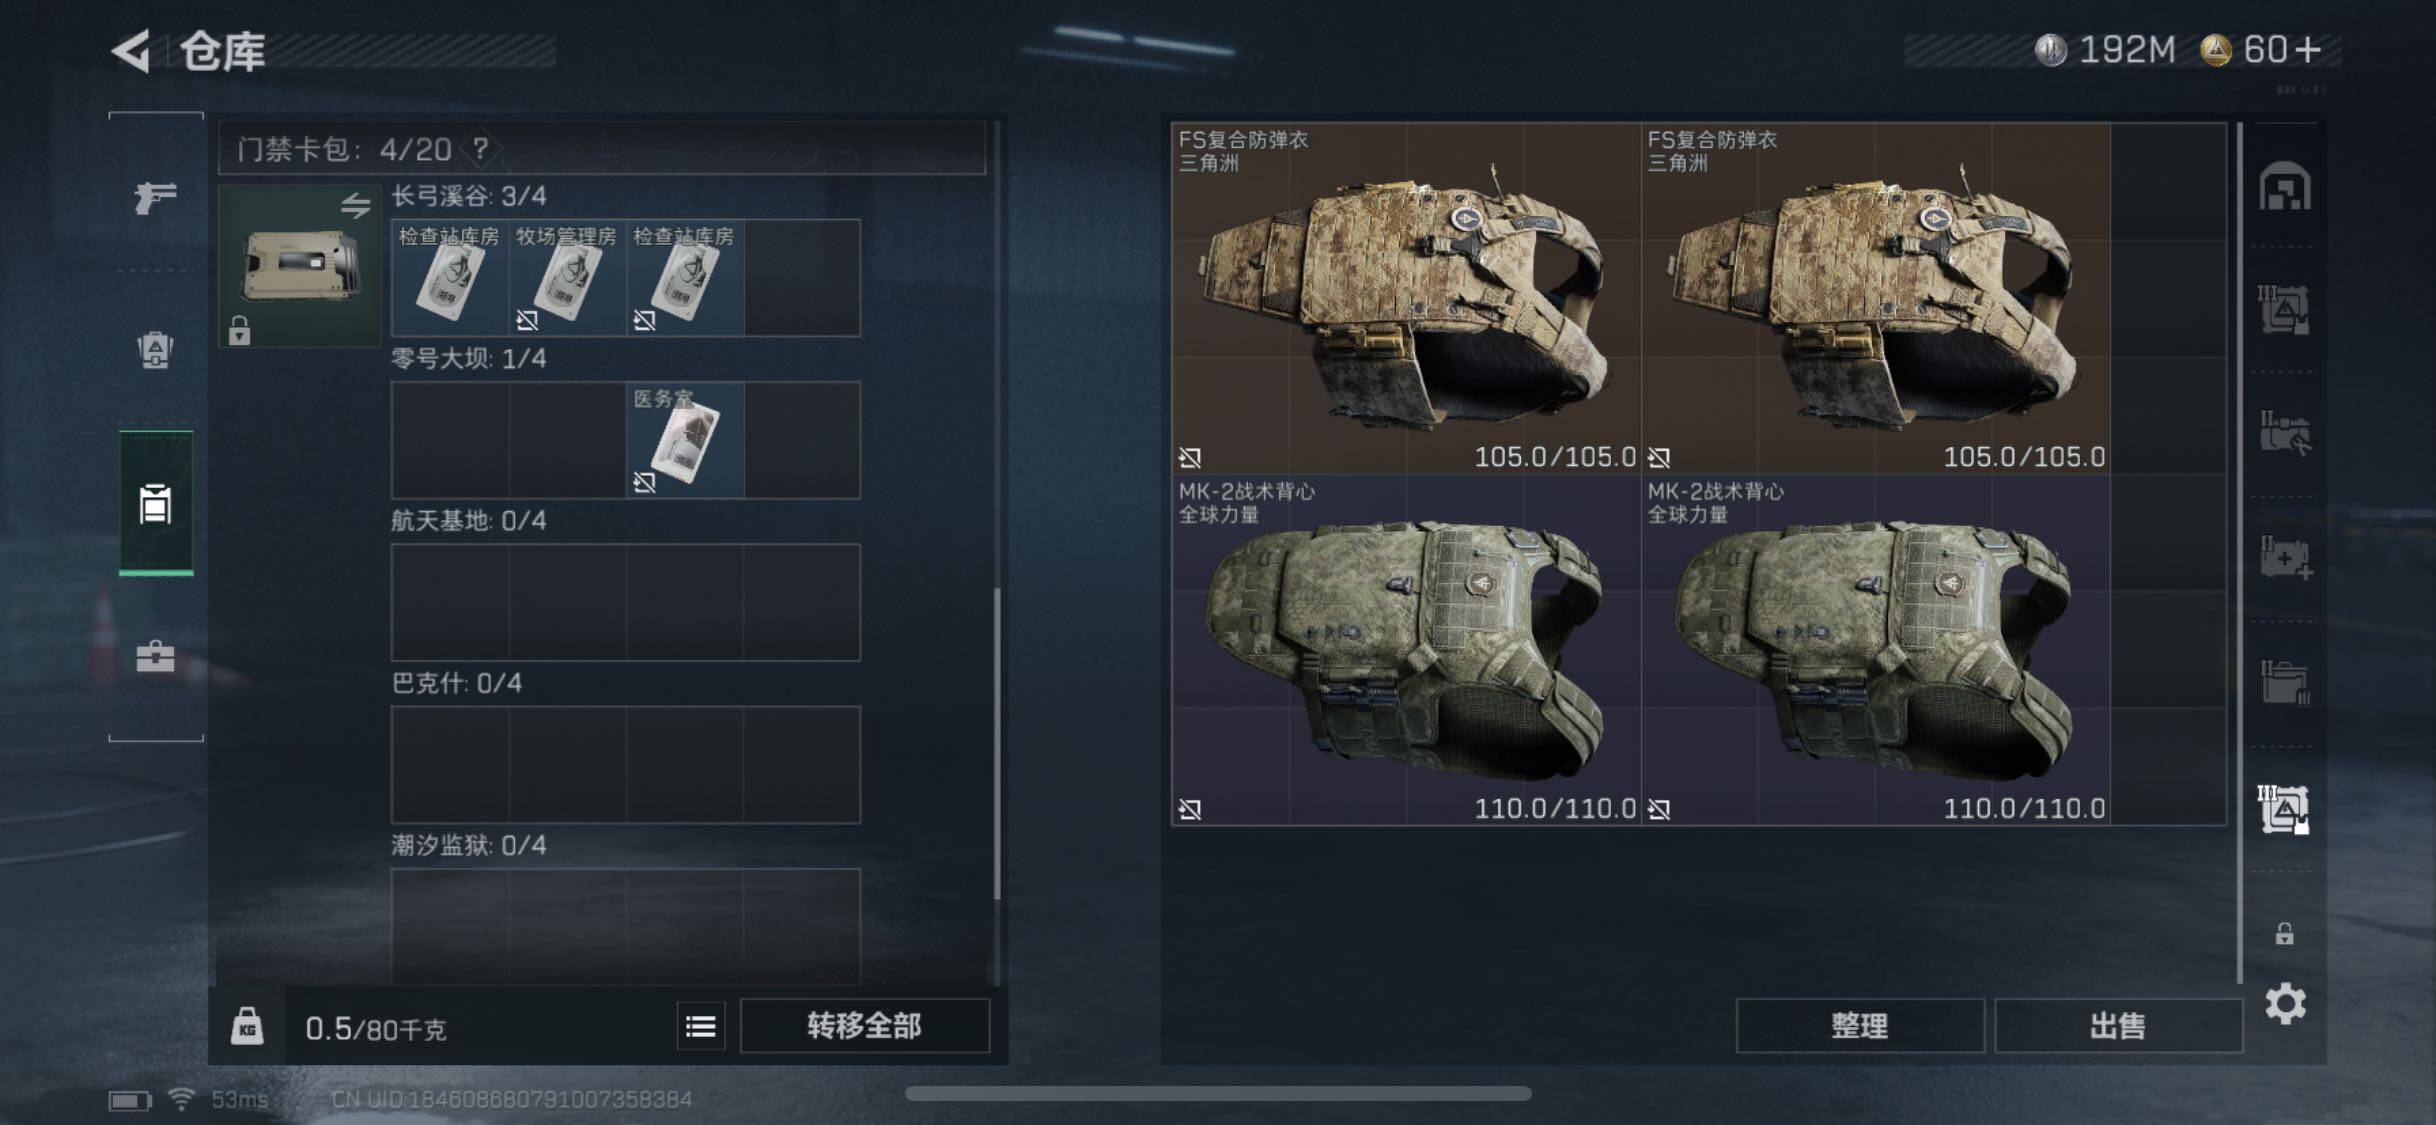This screenshot has height=1125, width=2436.
Task: Select the highlighted armor stash tab icon
Action: [2283, 809]
